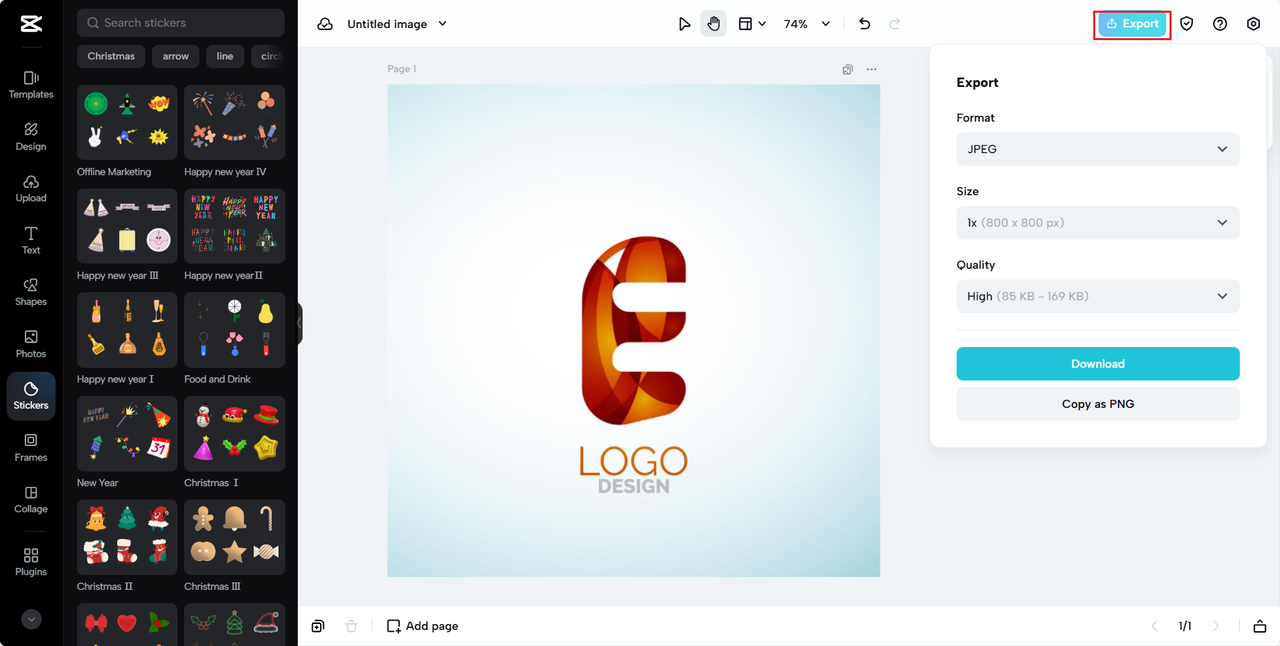
Task: Select the hand pan tool
Action: pos(714,24)
